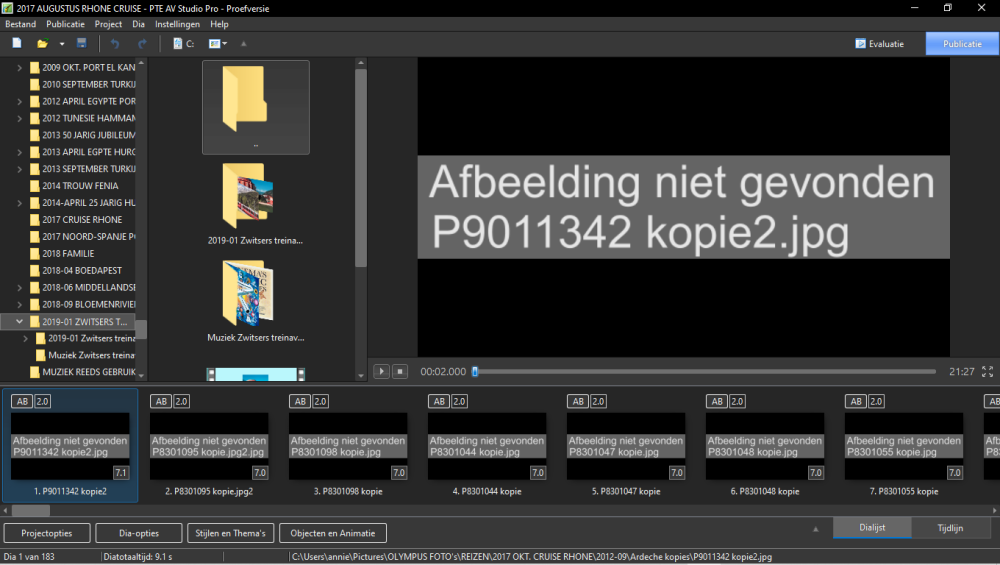Expand the 2018-04 BOEDAPEST tree folder
The width and height of the screenshot is (1000, 565).
tap(20, 270)
